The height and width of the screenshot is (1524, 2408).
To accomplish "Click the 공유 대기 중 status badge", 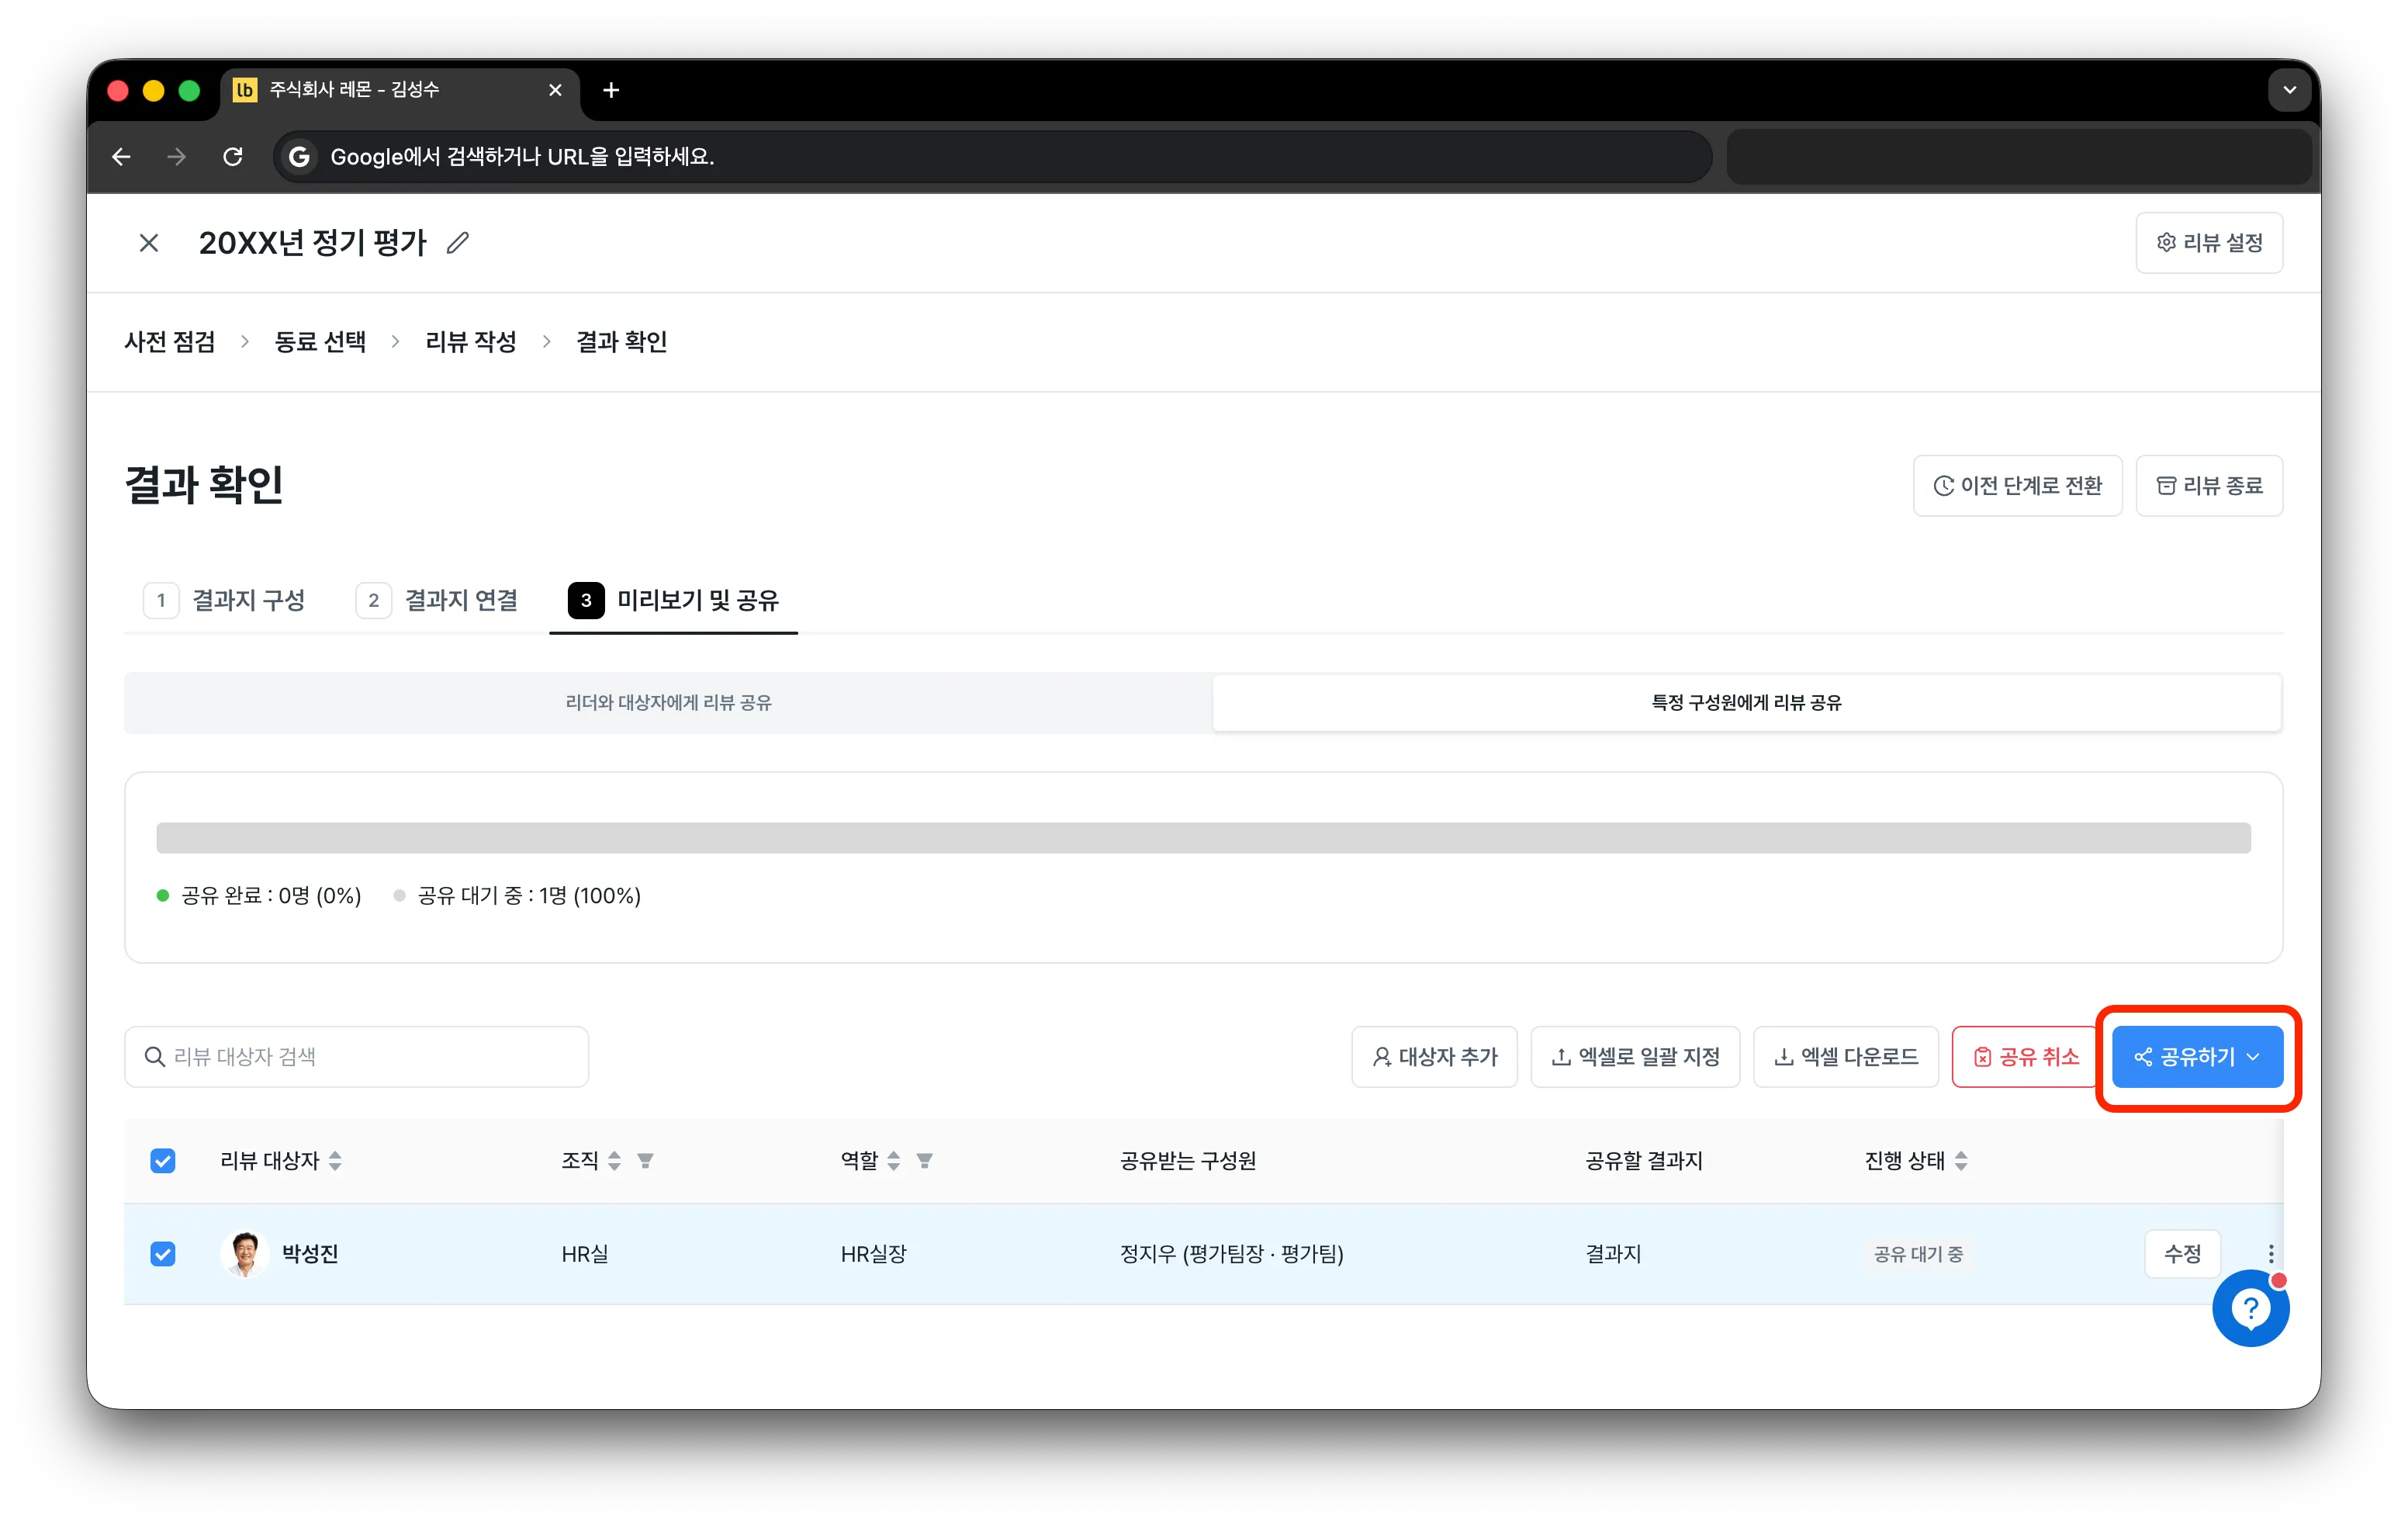I will tap(1917, 1254).
